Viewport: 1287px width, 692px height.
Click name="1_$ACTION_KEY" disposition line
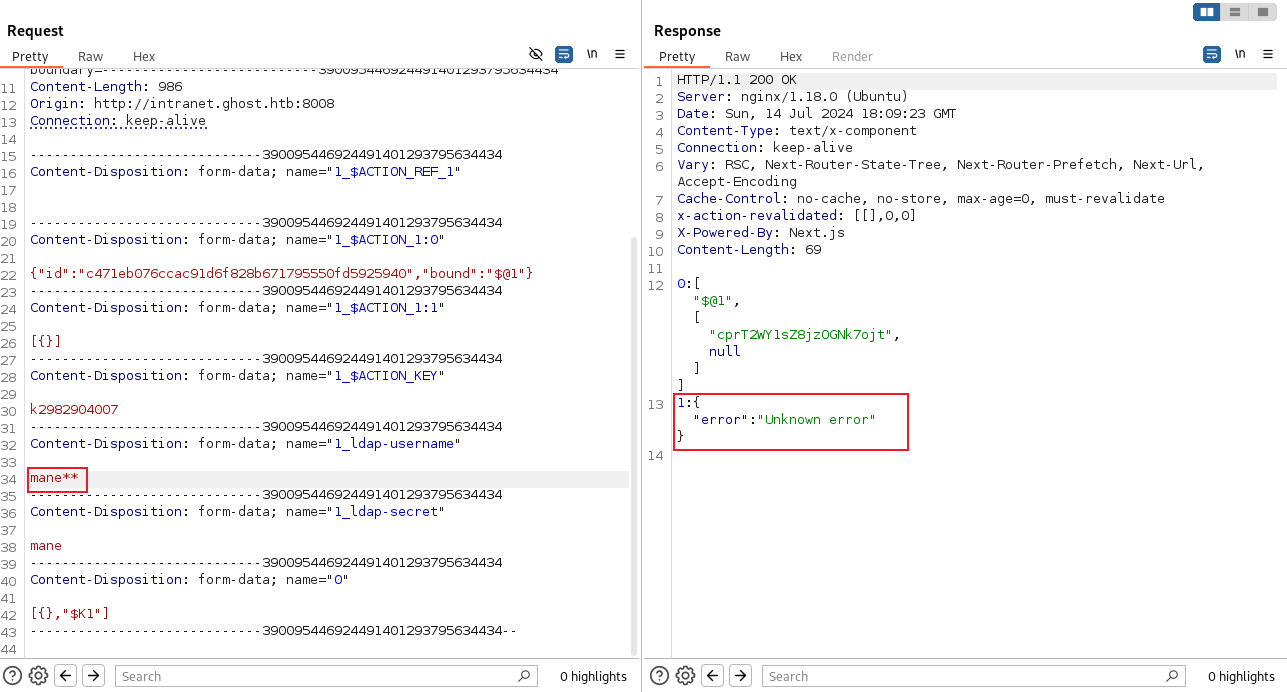tap(237, 376)
